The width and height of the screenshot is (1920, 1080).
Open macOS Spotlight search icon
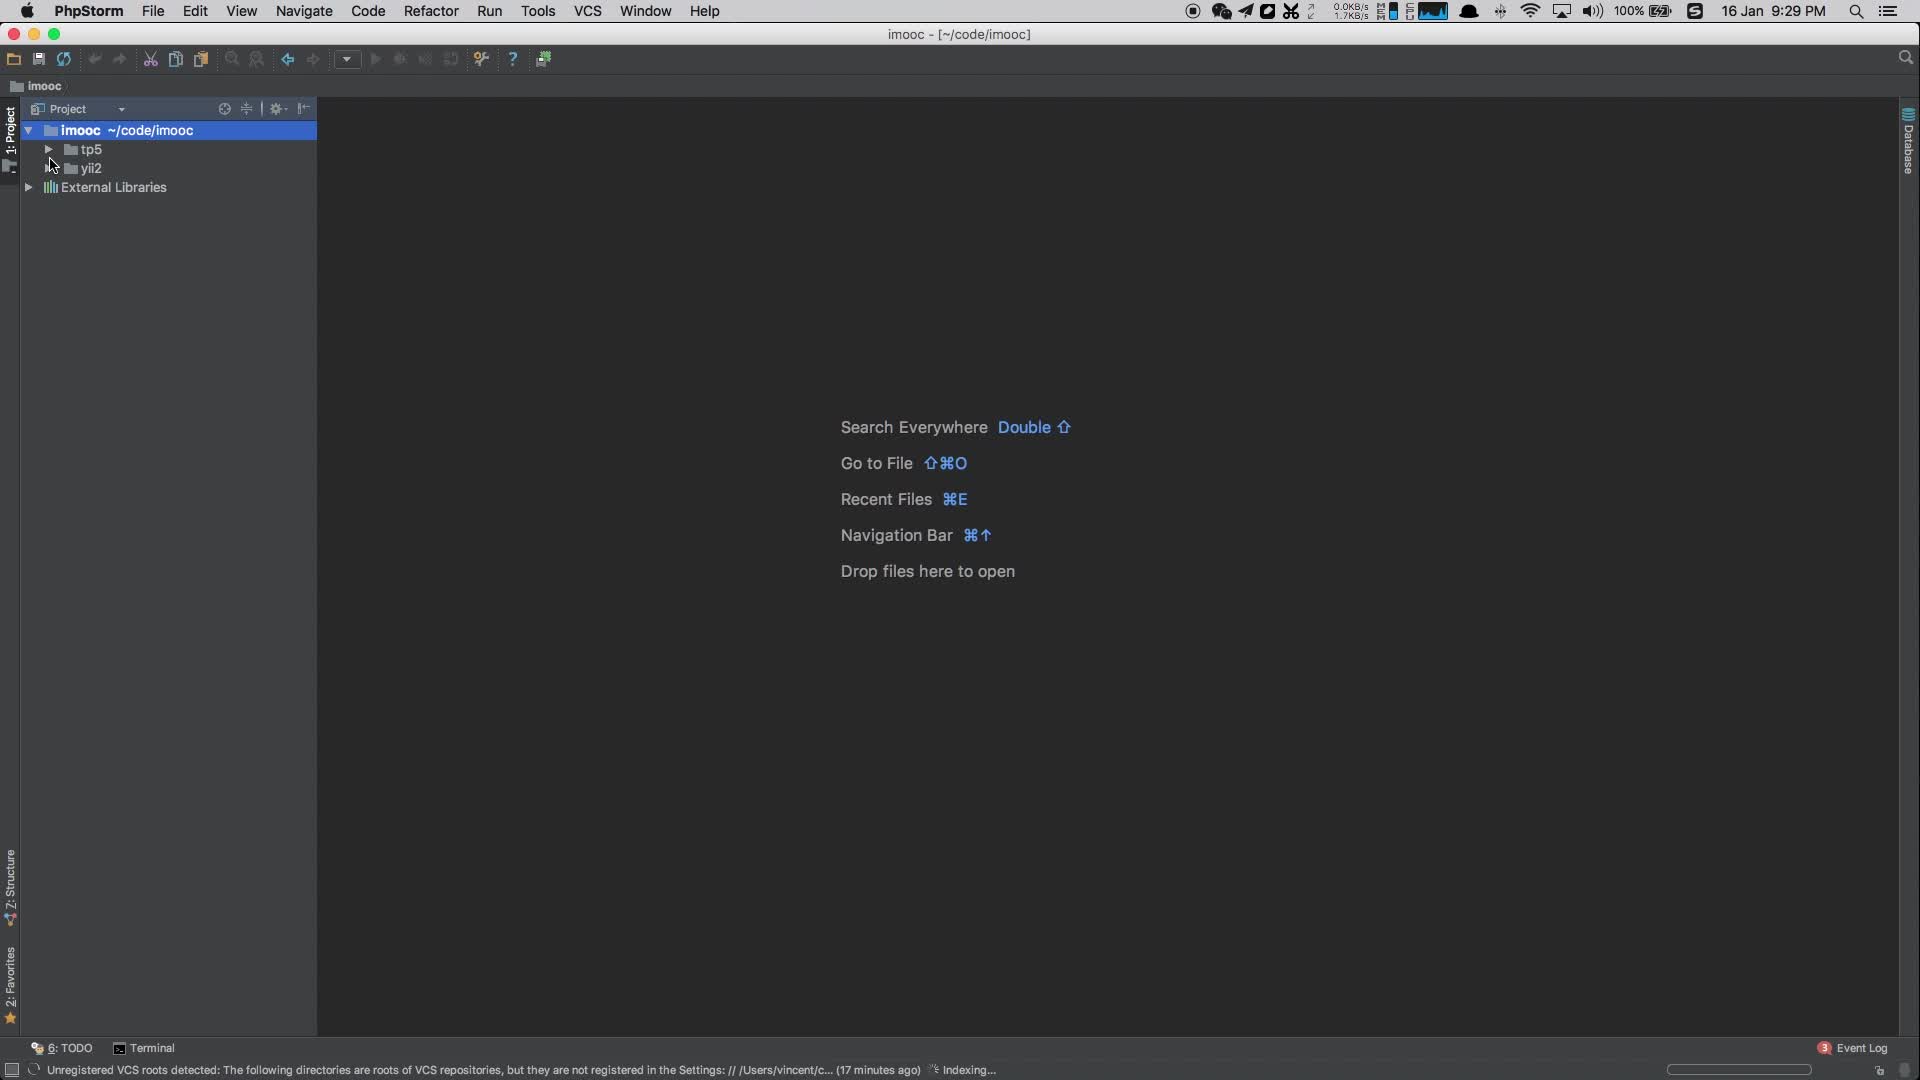tap(1856, 11)
